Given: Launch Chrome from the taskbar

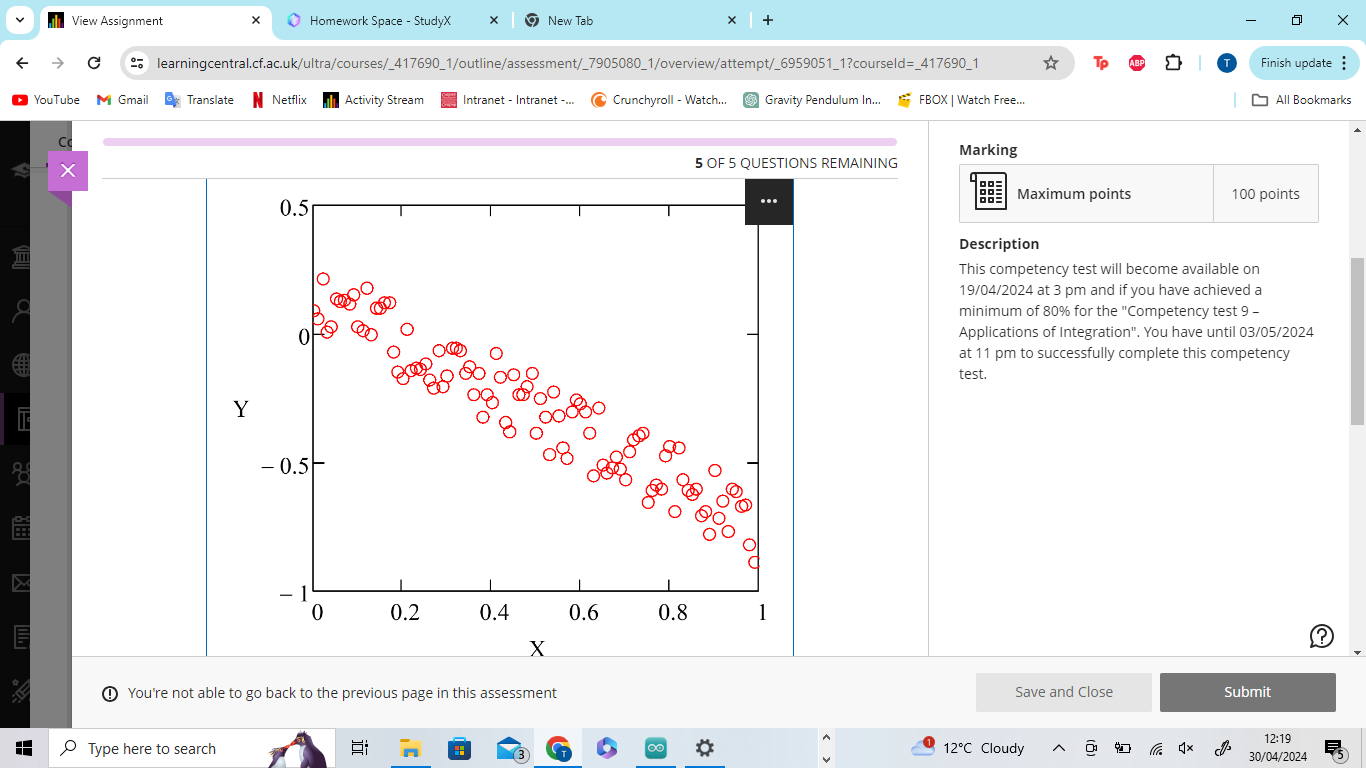Looking at the screenshot, I should coord(558,747).
